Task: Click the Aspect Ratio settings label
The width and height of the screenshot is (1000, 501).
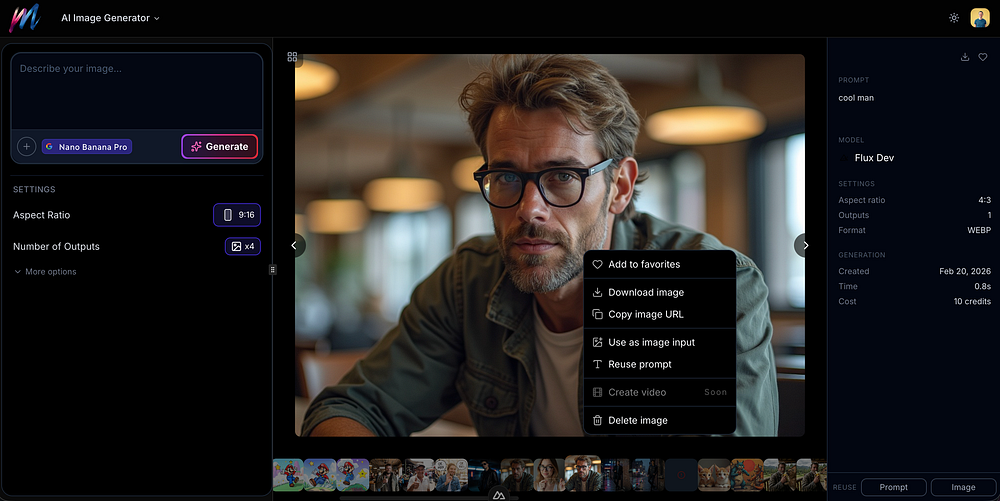Action: pyautogui.click(x=41, y=215)
